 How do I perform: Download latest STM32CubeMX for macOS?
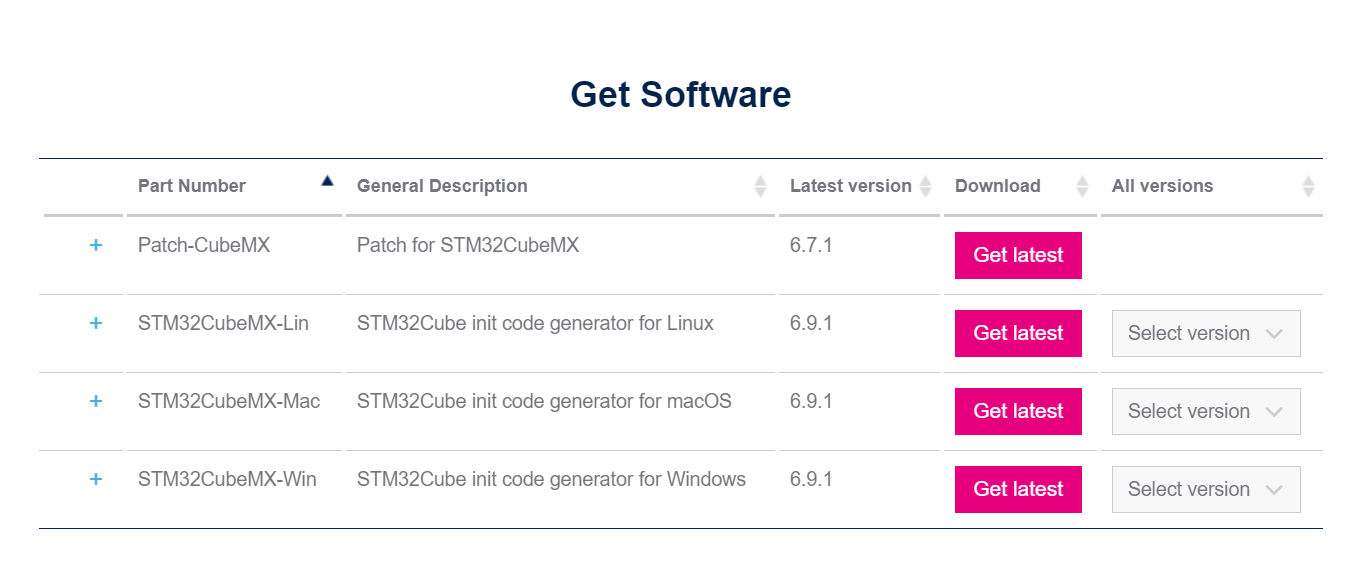(x=1018, y=411)
